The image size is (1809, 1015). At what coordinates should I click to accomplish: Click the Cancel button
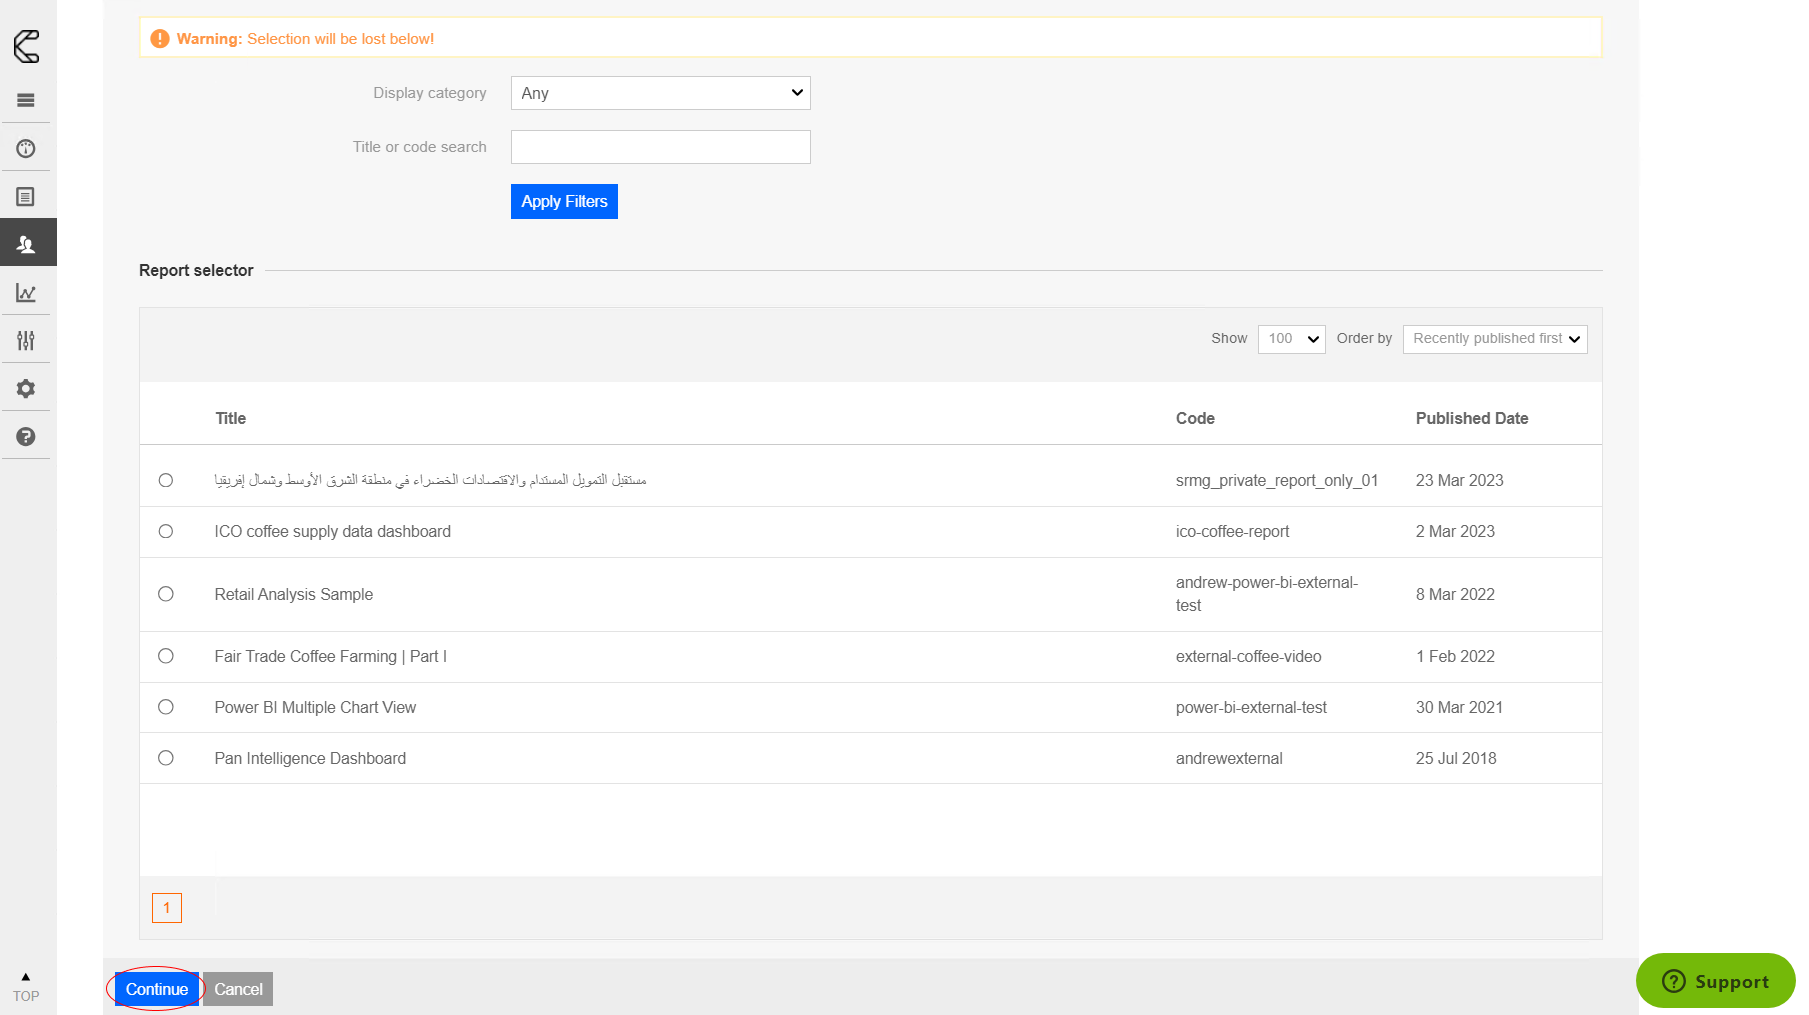click(238, 989)
